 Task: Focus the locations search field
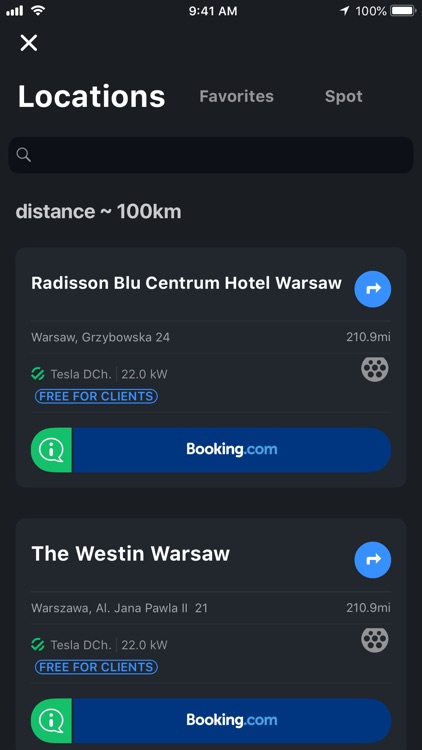tap(211, 155)
